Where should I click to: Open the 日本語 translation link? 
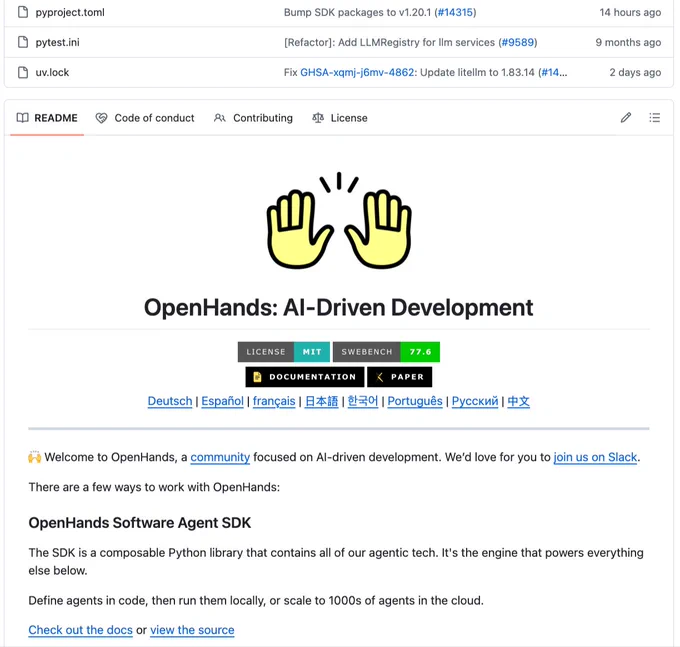[321, 401]
